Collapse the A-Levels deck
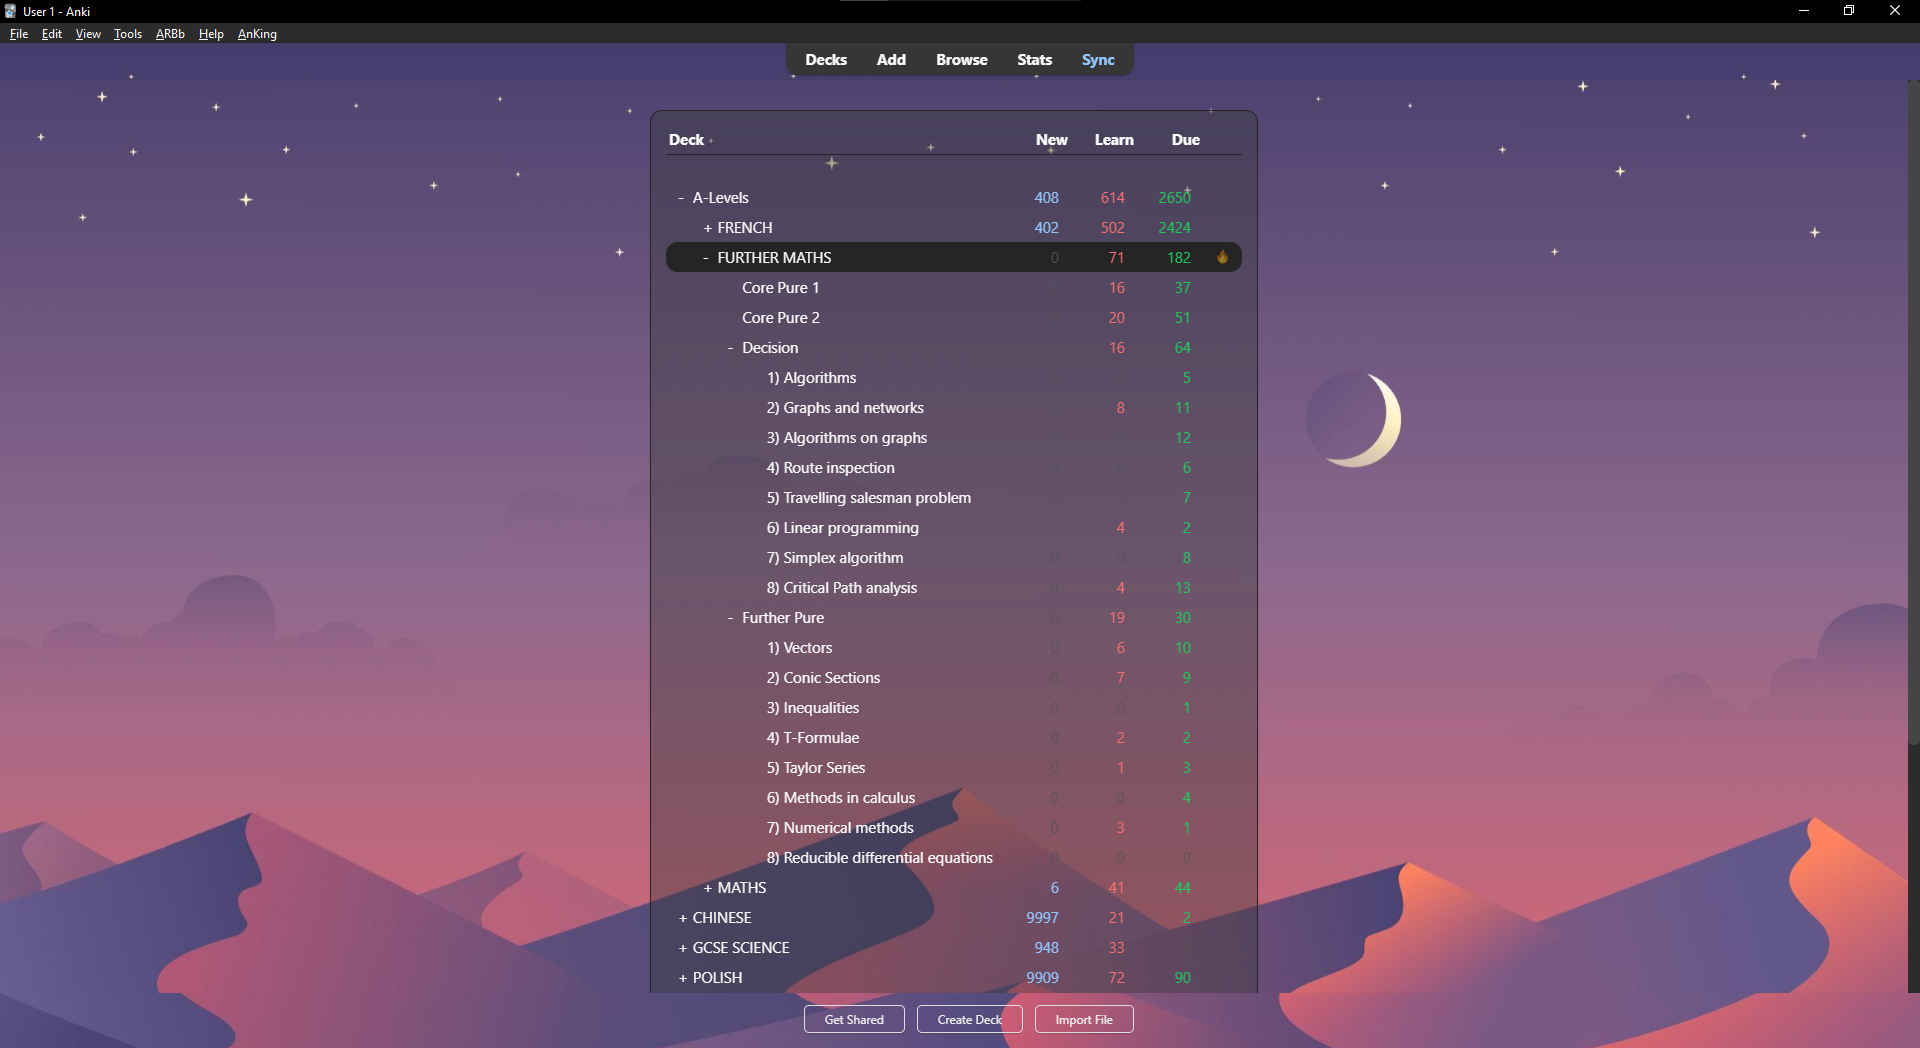Viewport: 1920px width, 1048px height. click(x=681, y=198)
